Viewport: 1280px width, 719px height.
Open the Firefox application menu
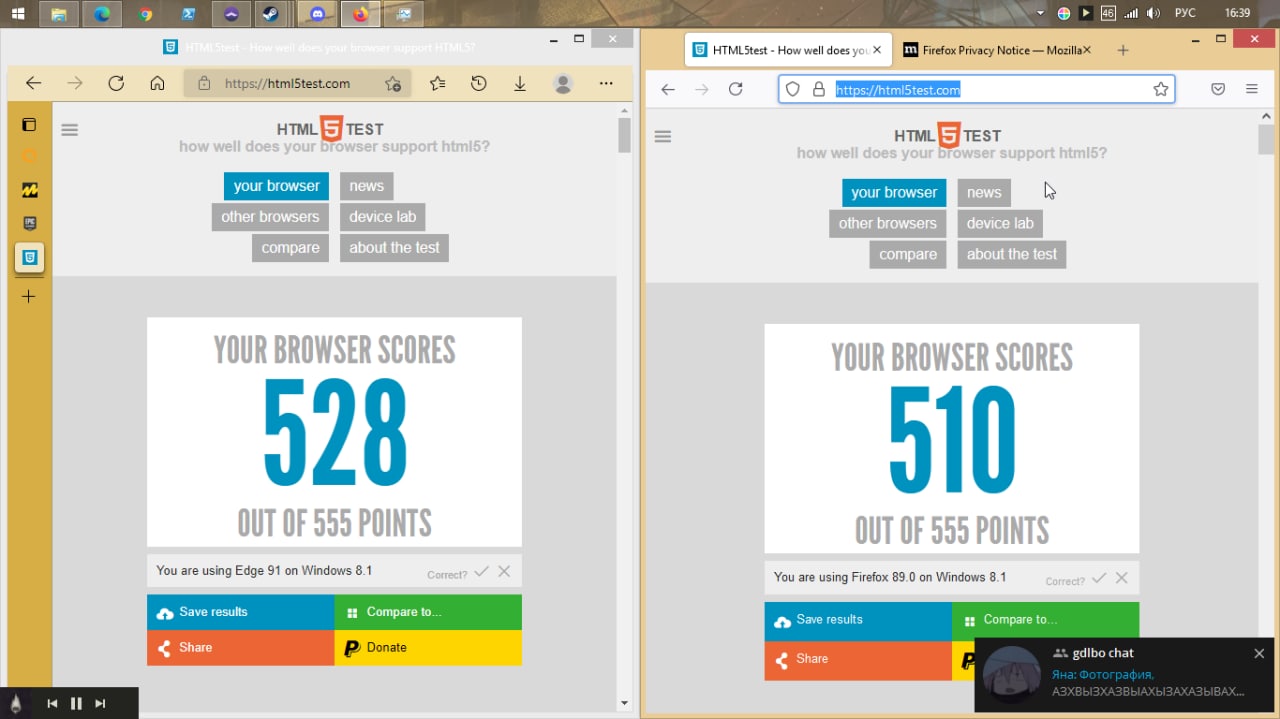(1252, 89)
